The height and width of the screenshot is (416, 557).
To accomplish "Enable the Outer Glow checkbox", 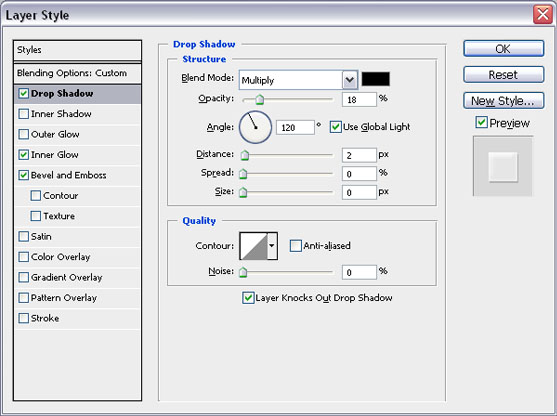I will point(23,134).
